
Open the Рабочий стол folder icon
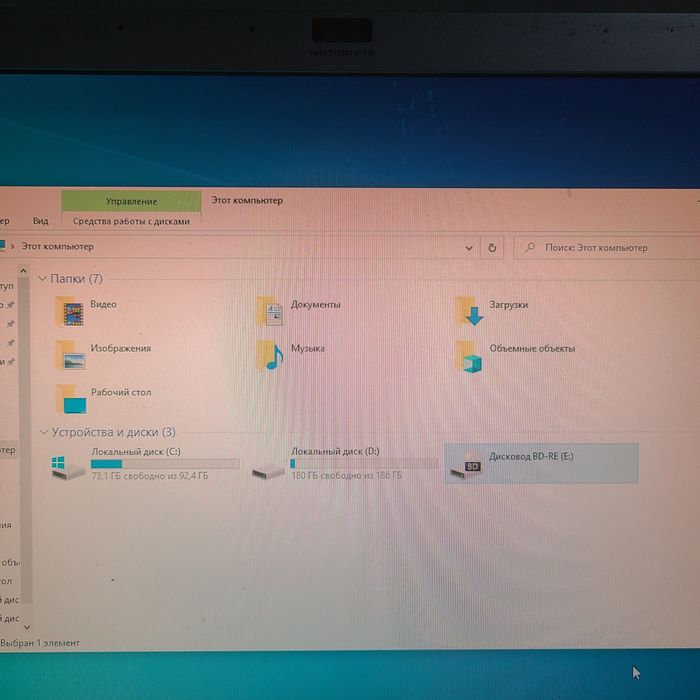pos(71,399)
